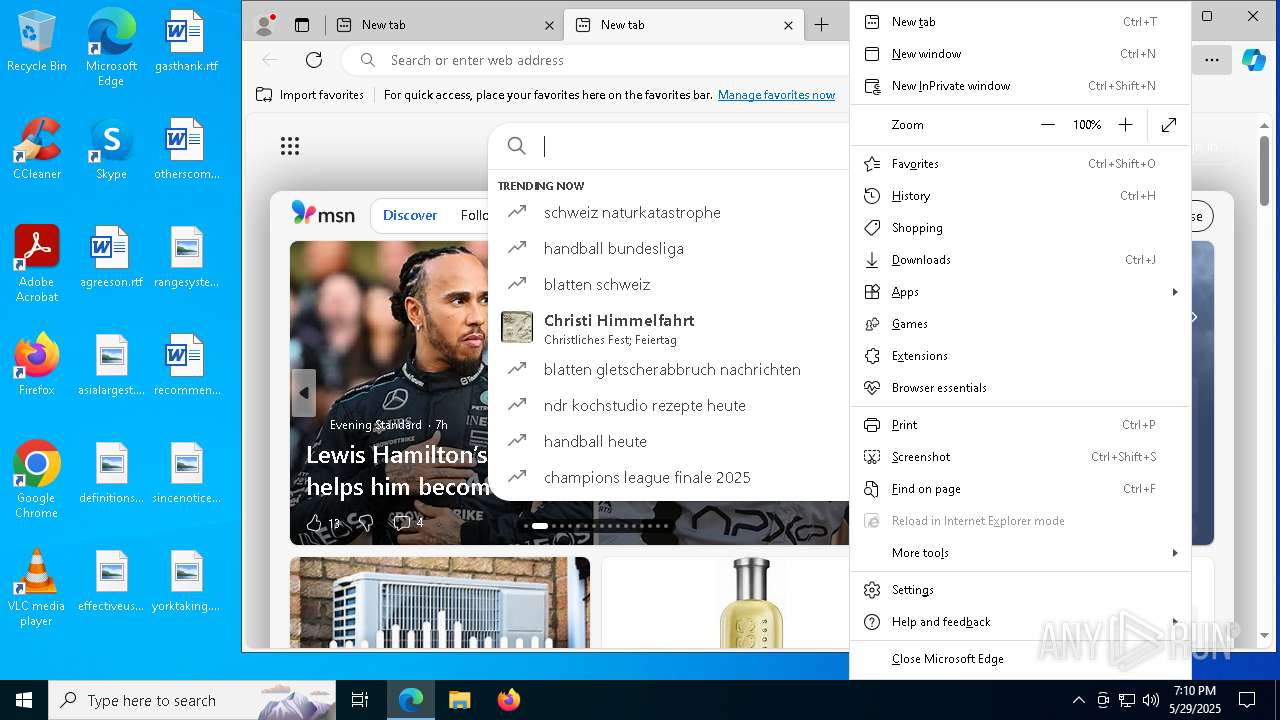This screenshot has height=720, width=1280.
Task: Click the Manage favorites now link
Action: point(776,95)
